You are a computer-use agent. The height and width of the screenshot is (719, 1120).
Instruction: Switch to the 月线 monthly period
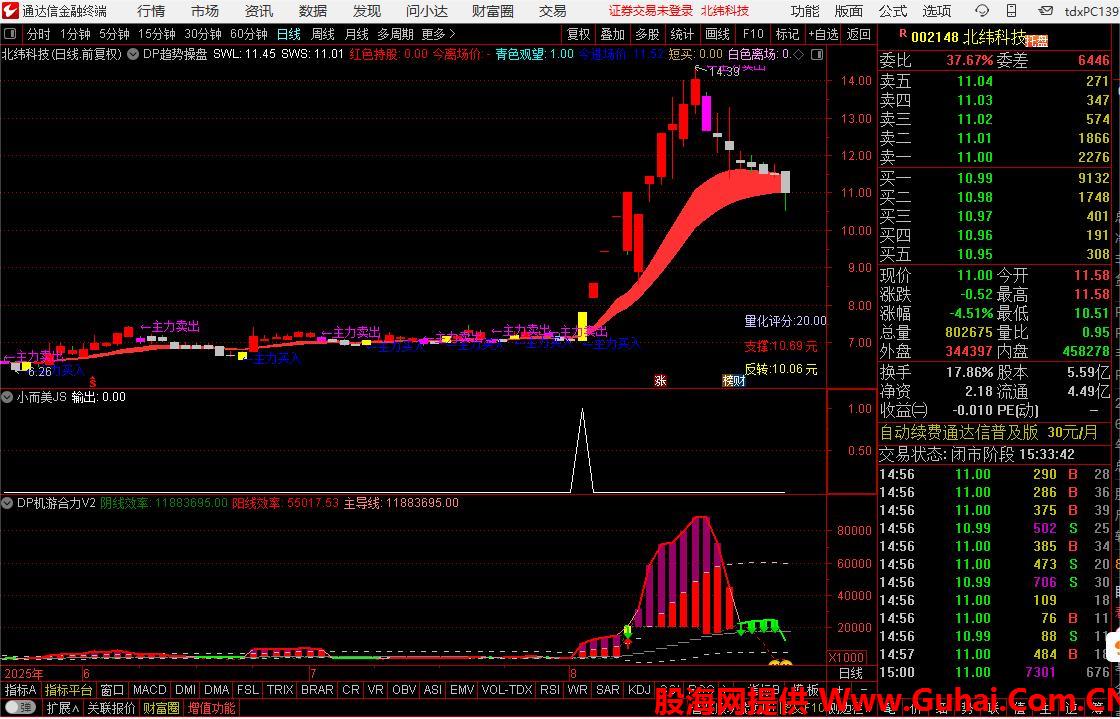pos(356,34)
